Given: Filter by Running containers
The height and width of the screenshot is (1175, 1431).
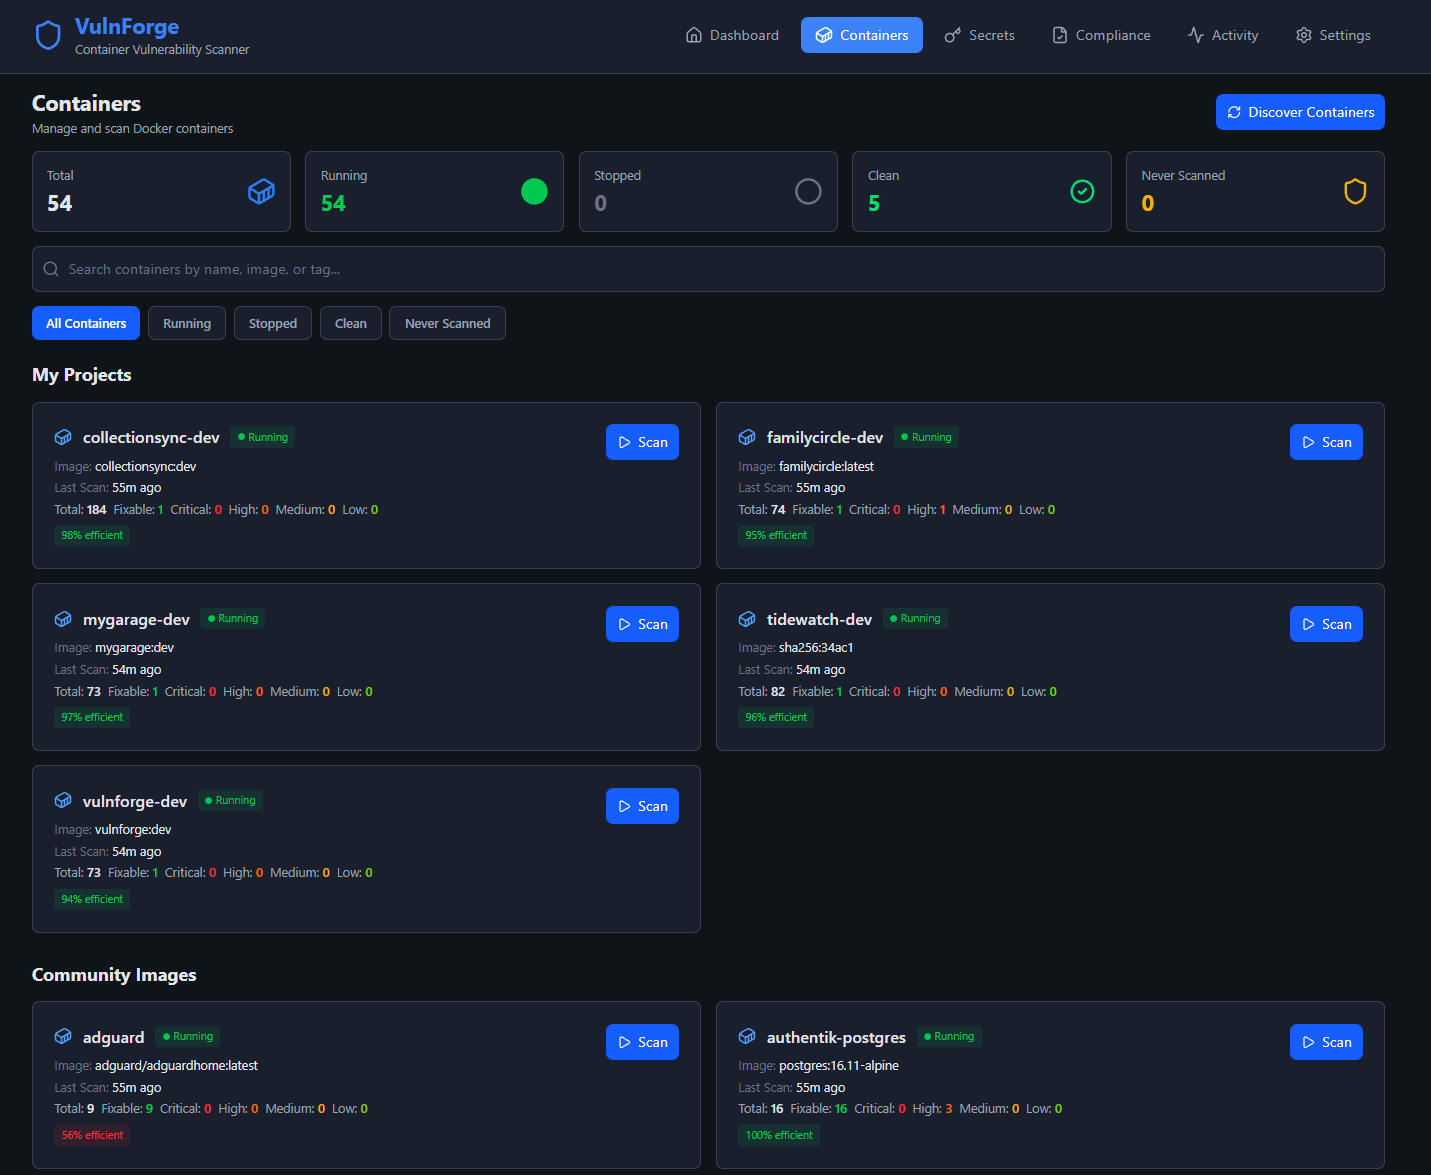Looking at the screenshot, I should 187,323.
